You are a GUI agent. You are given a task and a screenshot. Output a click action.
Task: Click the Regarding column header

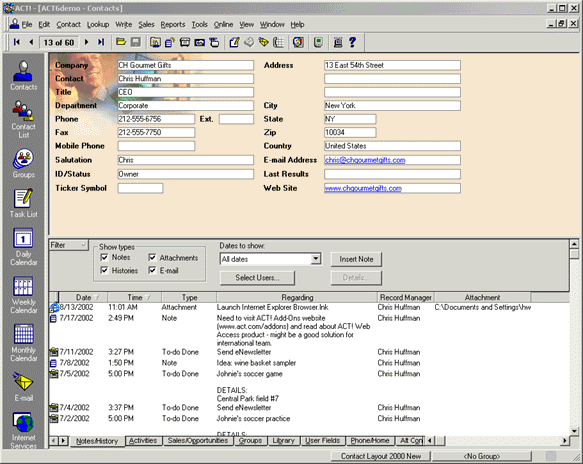[x=297, y=297]
